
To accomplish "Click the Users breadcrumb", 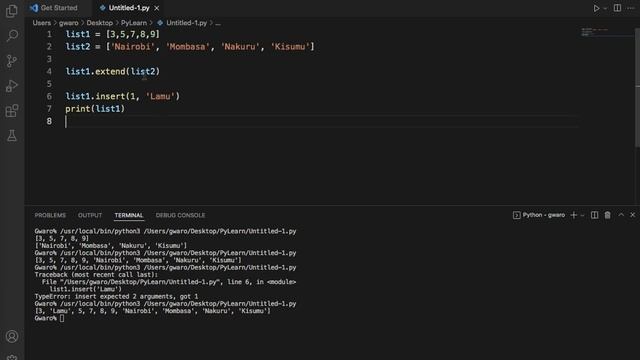I will click(x=42, y=23).
